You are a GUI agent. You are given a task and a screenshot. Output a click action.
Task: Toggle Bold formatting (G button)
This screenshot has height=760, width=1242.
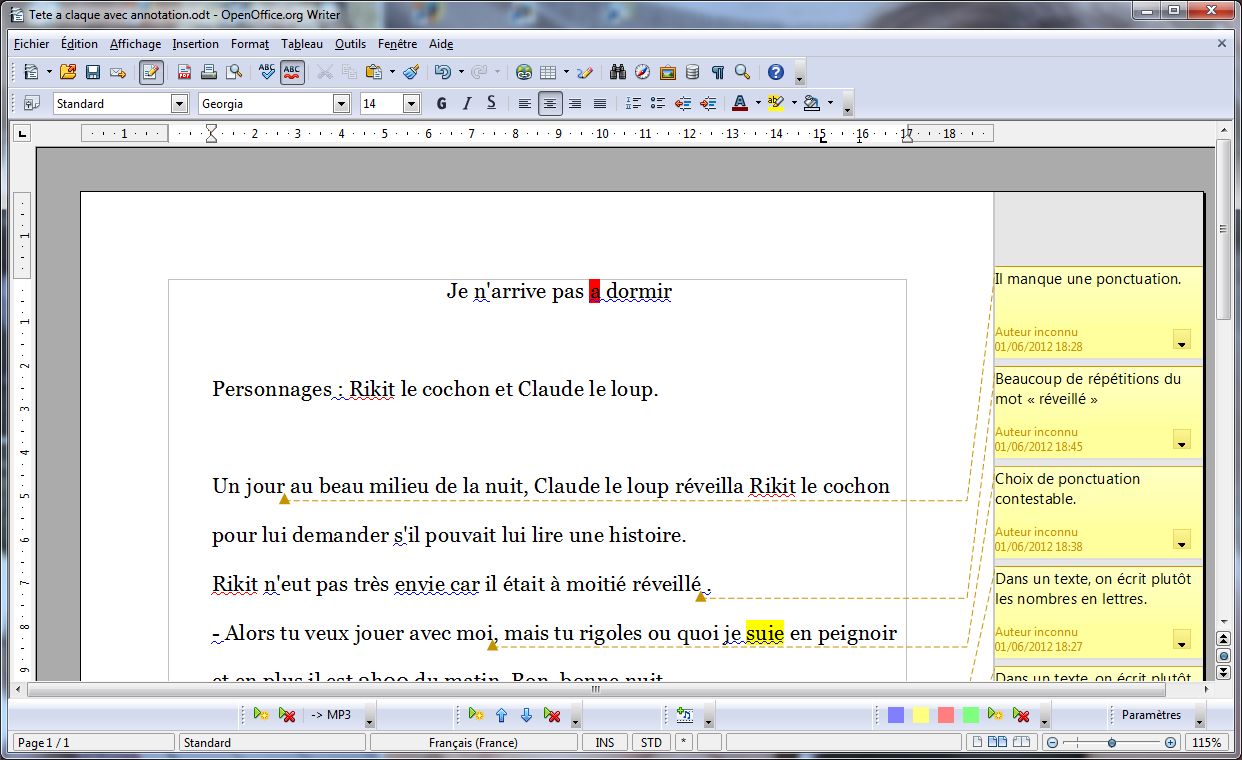(x=442, y=103)
